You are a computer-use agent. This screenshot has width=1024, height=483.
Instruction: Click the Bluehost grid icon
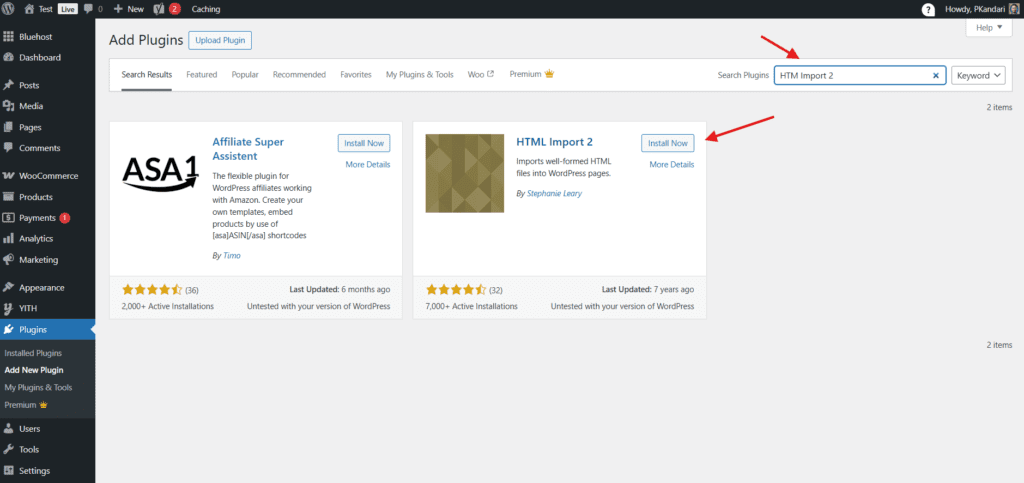point(8,37)
